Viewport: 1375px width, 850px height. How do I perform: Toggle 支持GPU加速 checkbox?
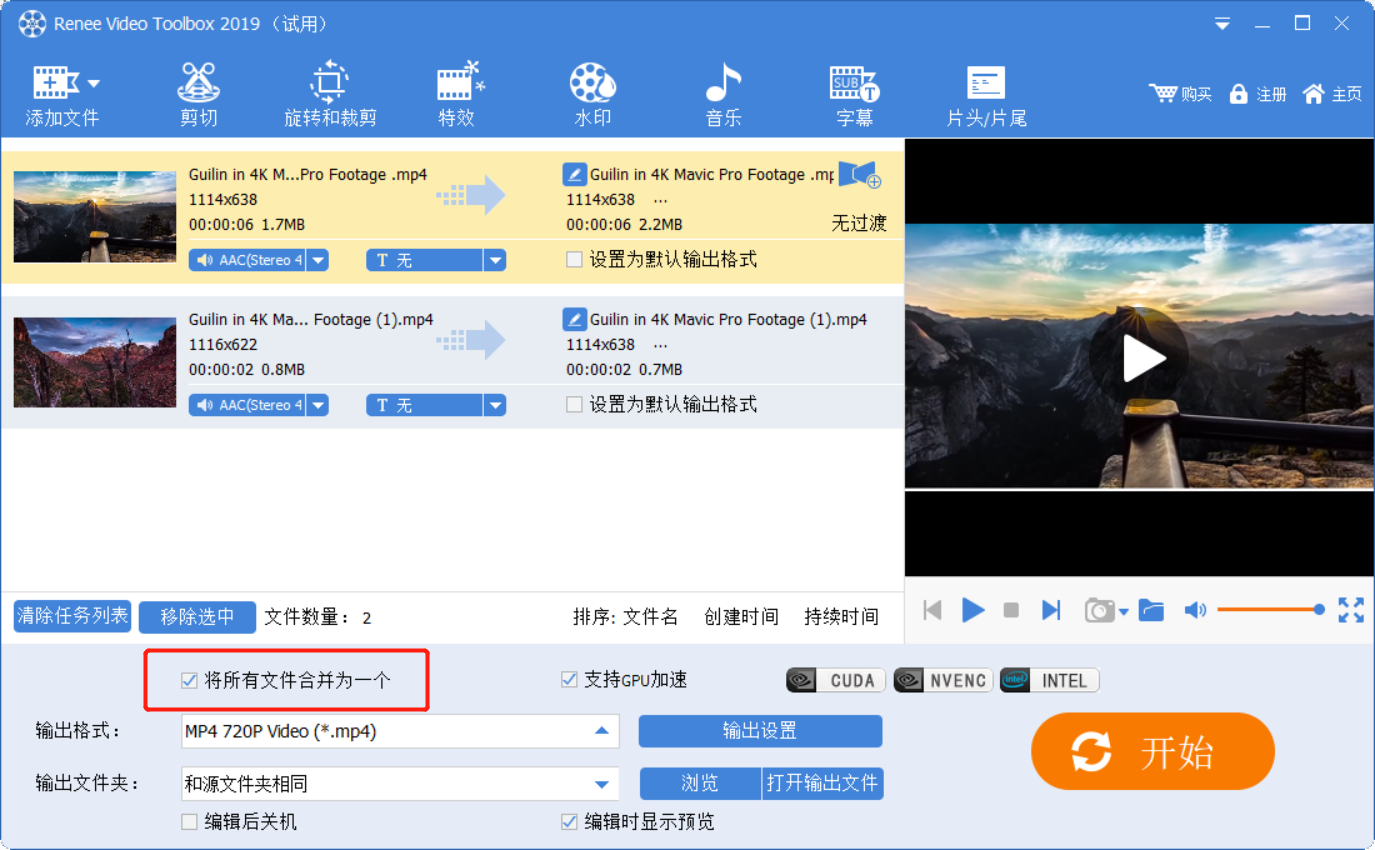[x=569, y=680]
